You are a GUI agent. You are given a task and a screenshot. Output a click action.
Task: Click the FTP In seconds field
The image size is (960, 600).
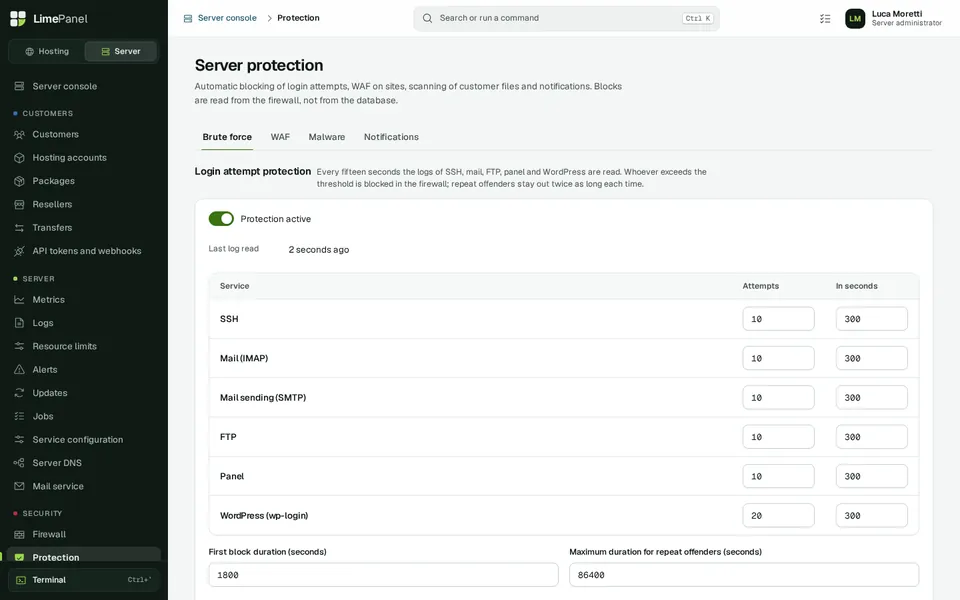point(871,437)
